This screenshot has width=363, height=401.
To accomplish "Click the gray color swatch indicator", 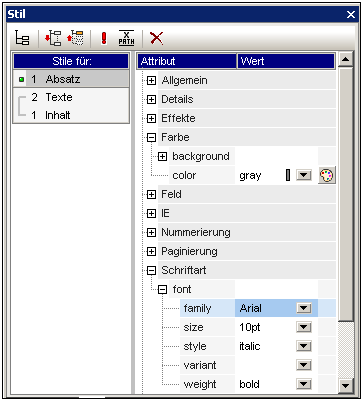I will (288, 175).
